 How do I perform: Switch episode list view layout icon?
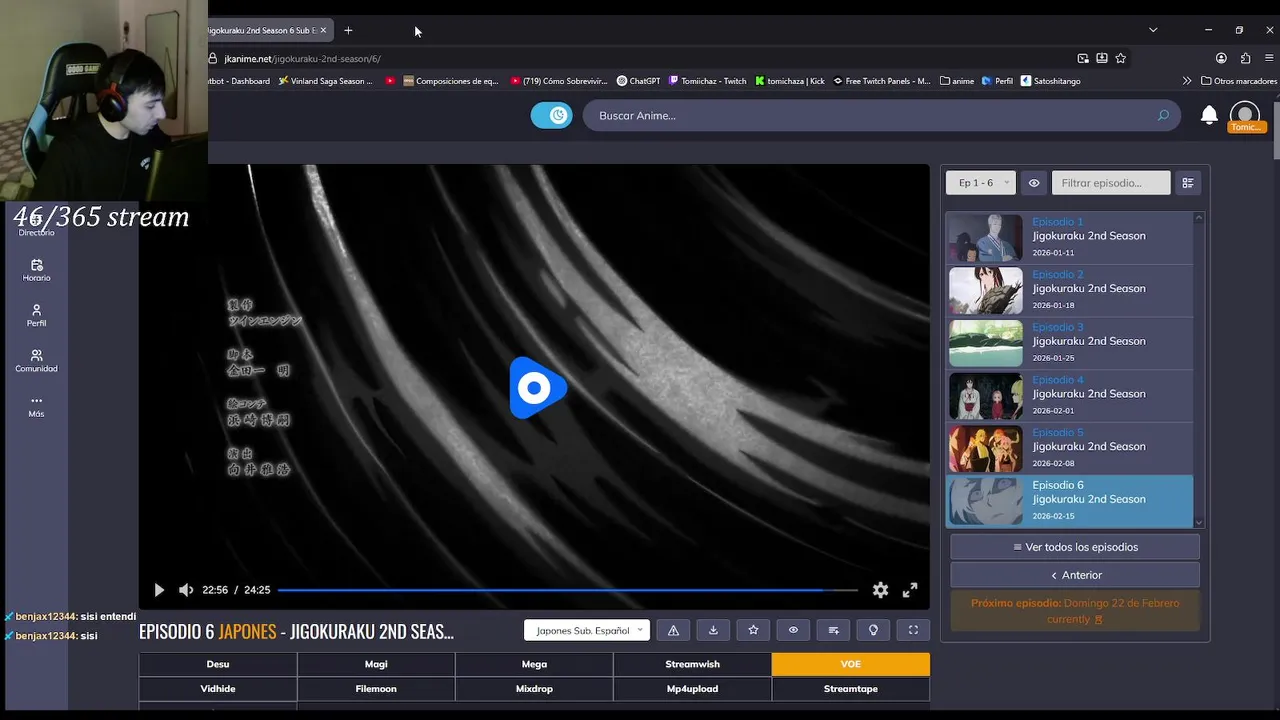[1188, 183]
